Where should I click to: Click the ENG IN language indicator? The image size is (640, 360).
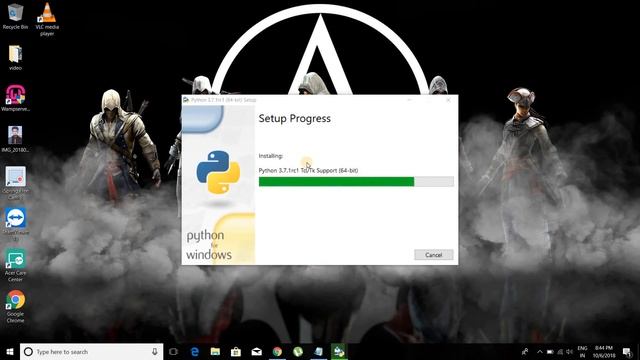click(x=582, y=351)
